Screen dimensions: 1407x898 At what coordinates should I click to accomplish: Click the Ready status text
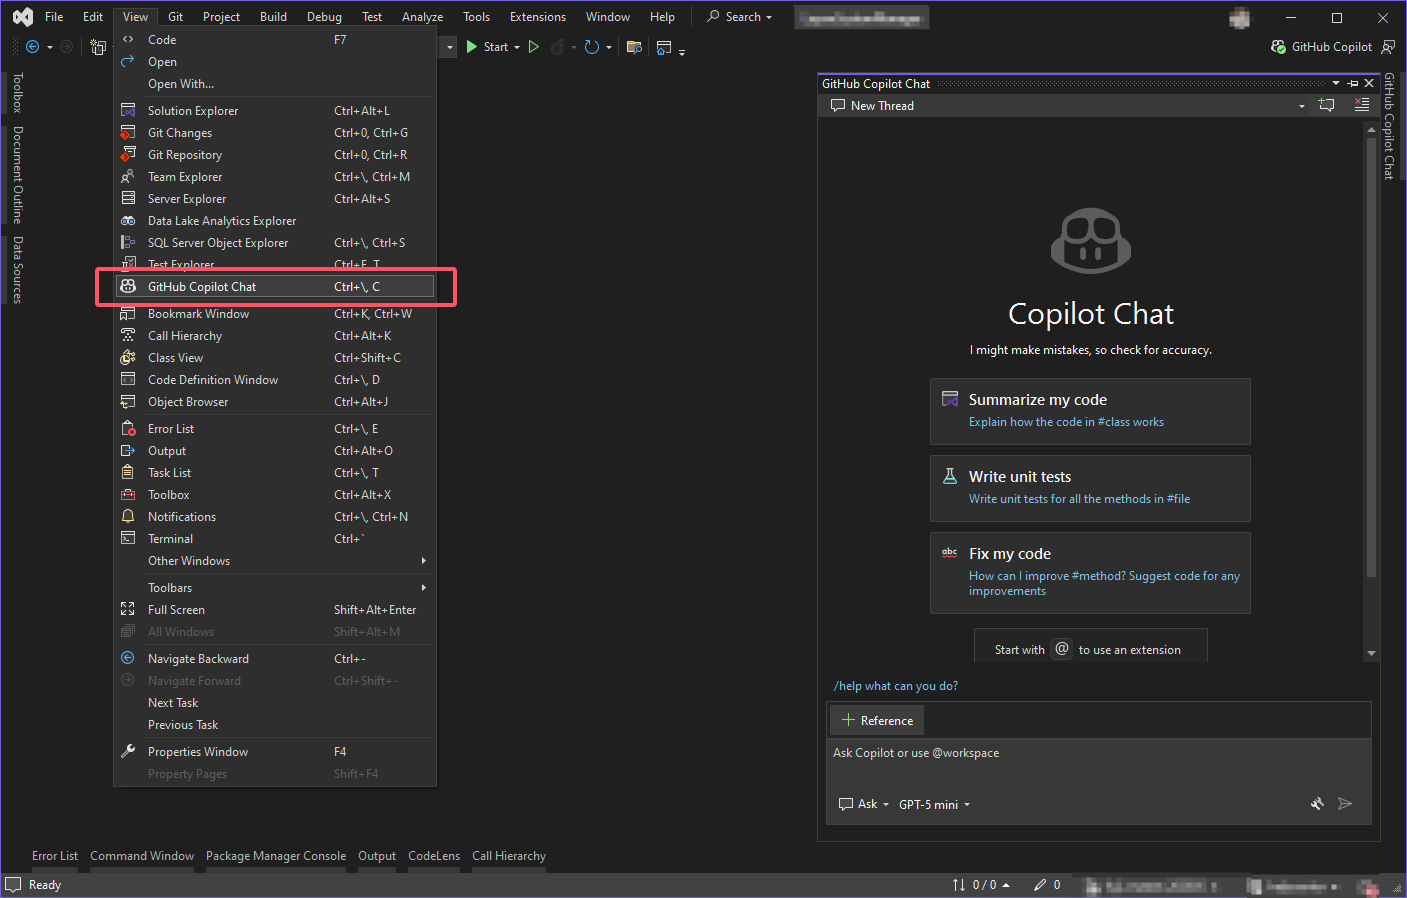[45, 885]
